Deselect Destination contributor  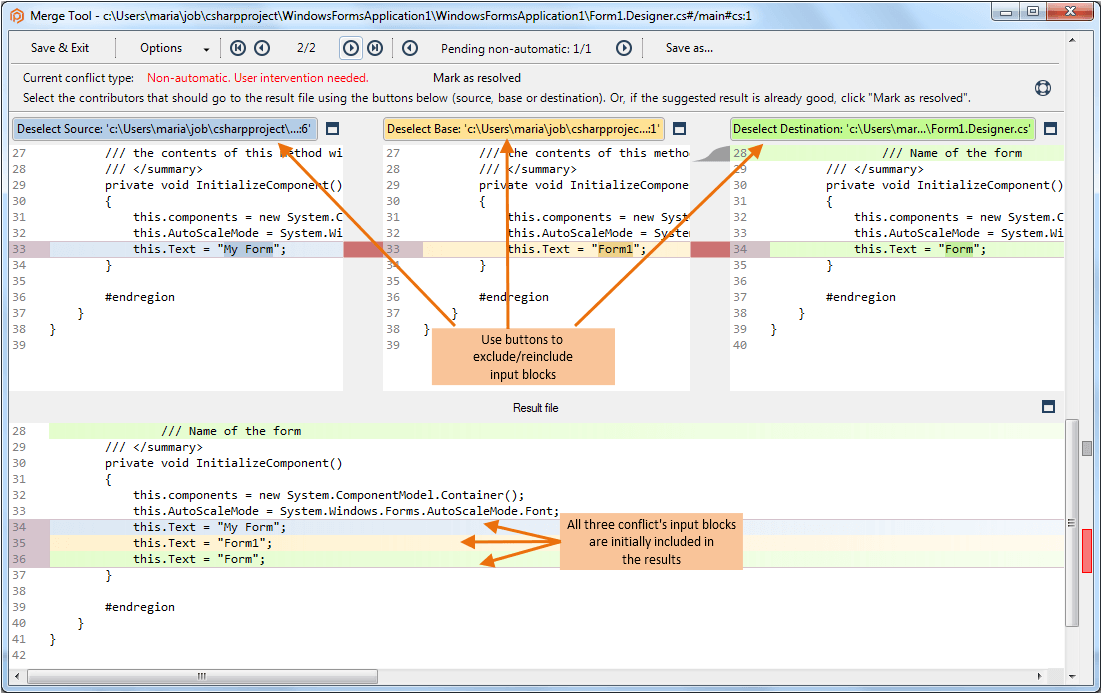coord(883,129)
